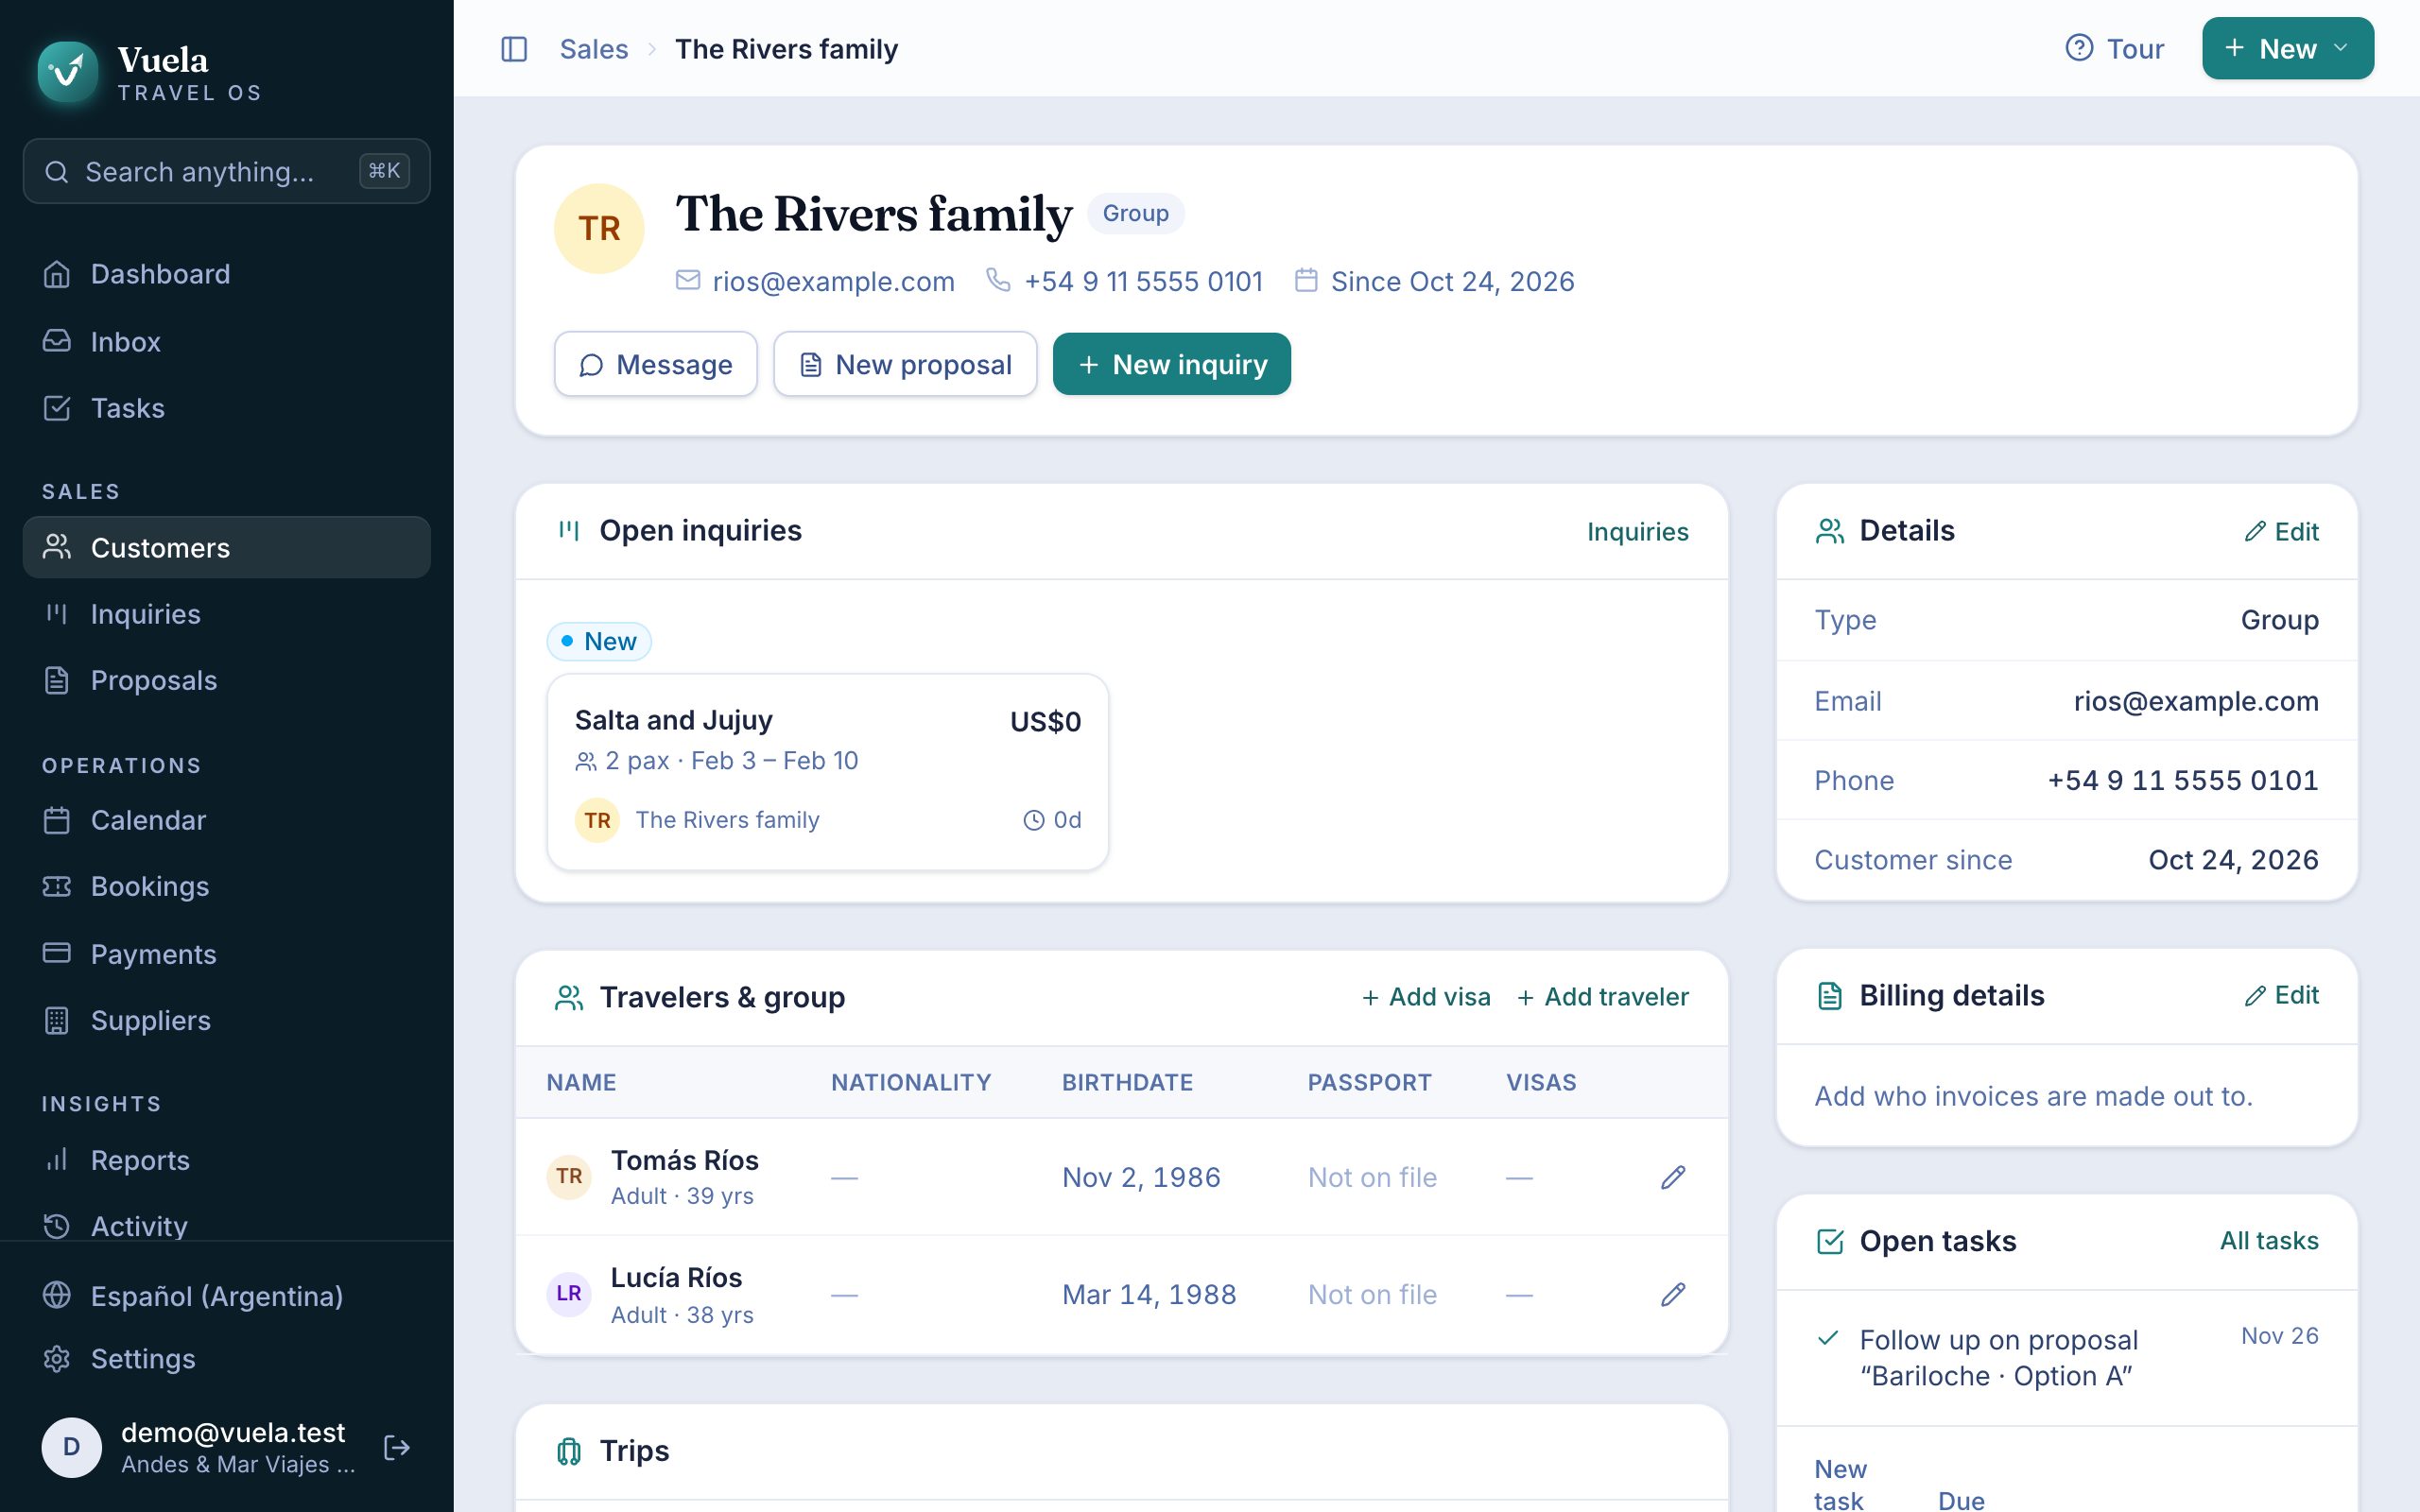2420x1512 pixels.
Task: Click the phone number +54 9 11 5555 0101 in header
Action: [1143, 281]
